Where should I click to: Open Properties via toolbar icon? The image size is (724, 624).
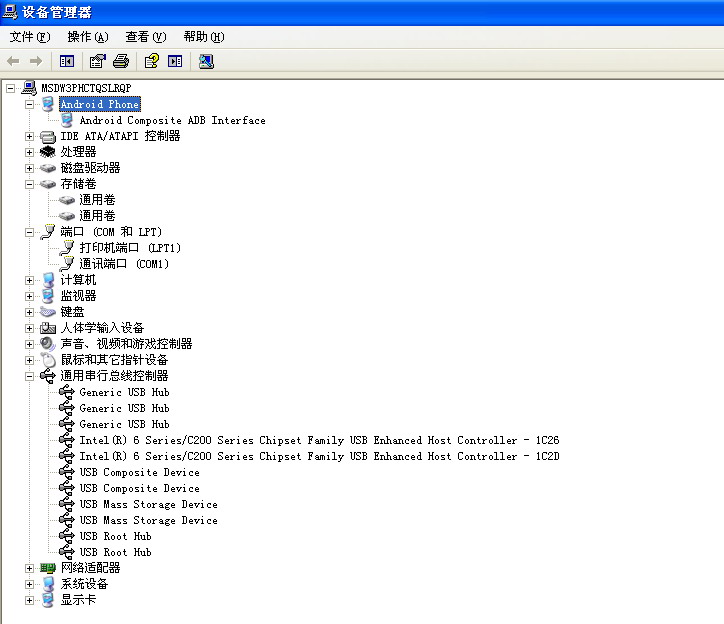pos(97,61)
